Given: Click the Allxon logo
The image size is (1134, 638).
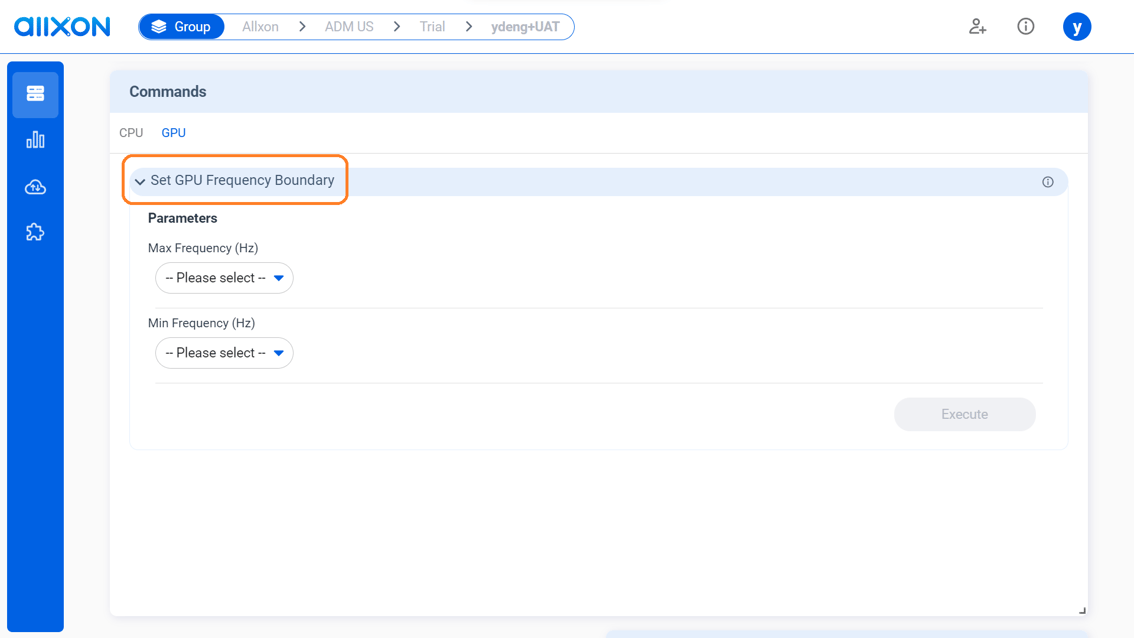Looking at the screenshot, I should click(61, 26).
